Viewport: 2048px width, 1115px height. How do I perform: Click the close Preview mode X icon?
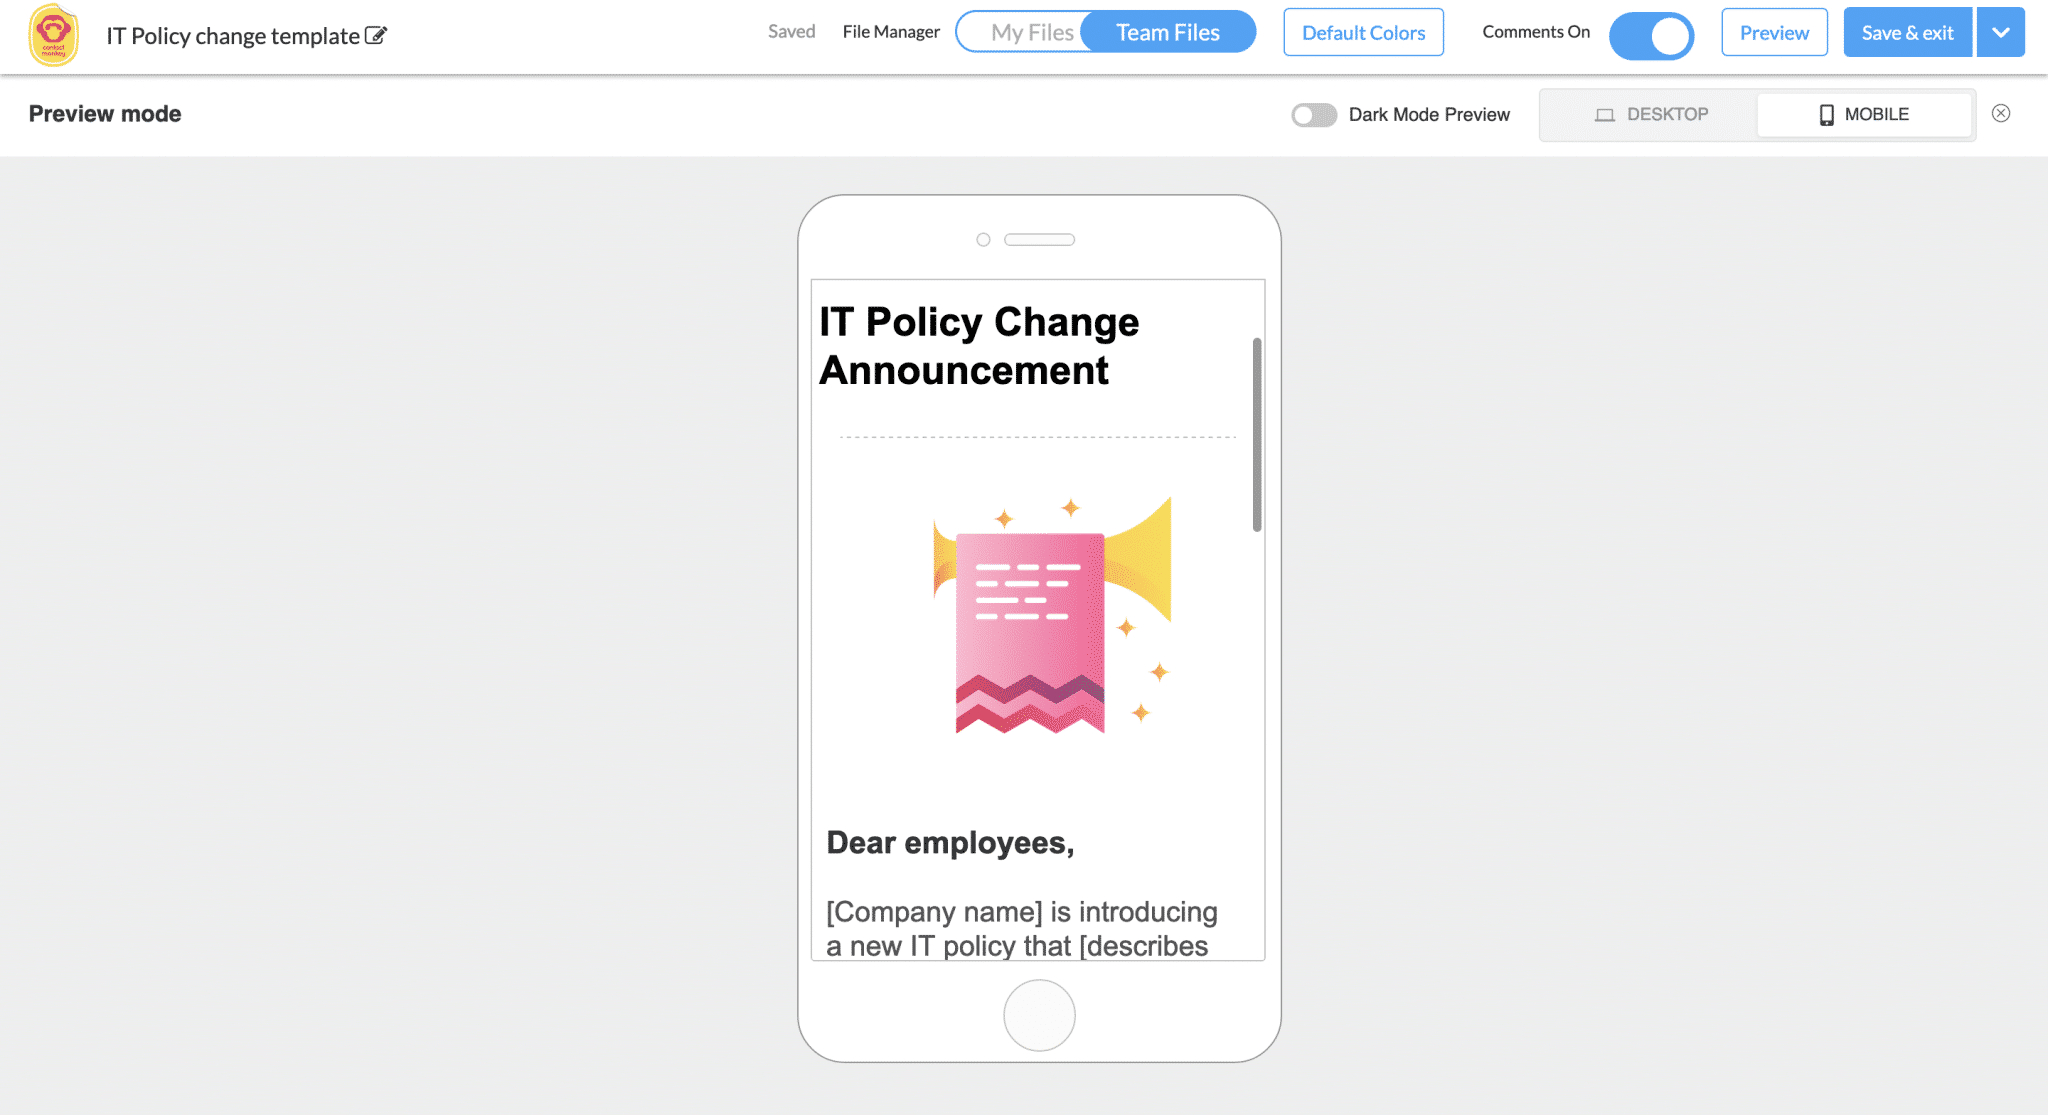click(x=2004, y=114)
